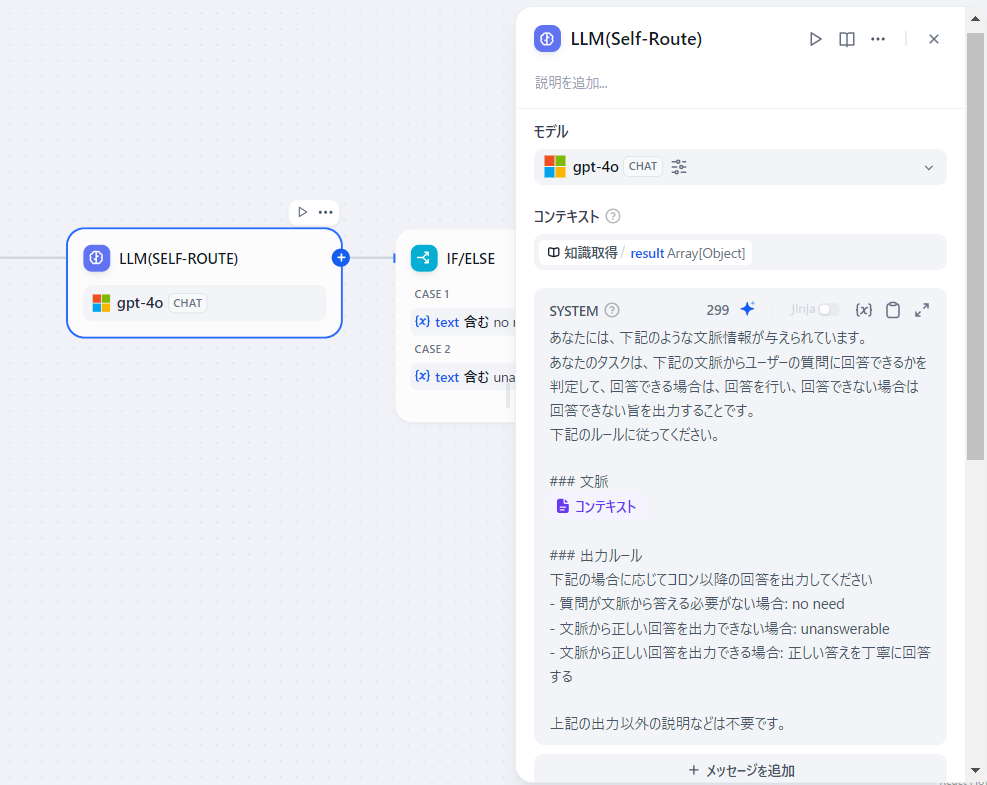
Task: Click the document icon in the コンテキスト chip
Action: [562, 506]
